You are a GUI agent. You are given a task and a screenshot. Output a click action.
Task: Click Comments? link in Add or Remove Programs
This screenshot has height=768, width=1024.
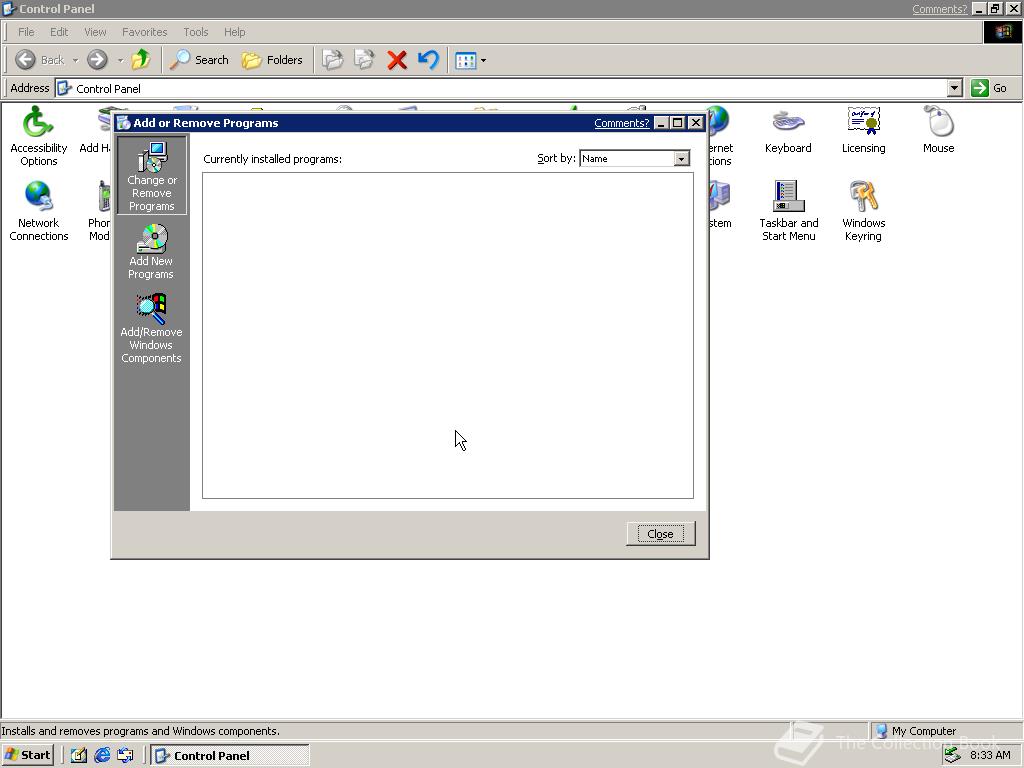click(x=621, y=123)
